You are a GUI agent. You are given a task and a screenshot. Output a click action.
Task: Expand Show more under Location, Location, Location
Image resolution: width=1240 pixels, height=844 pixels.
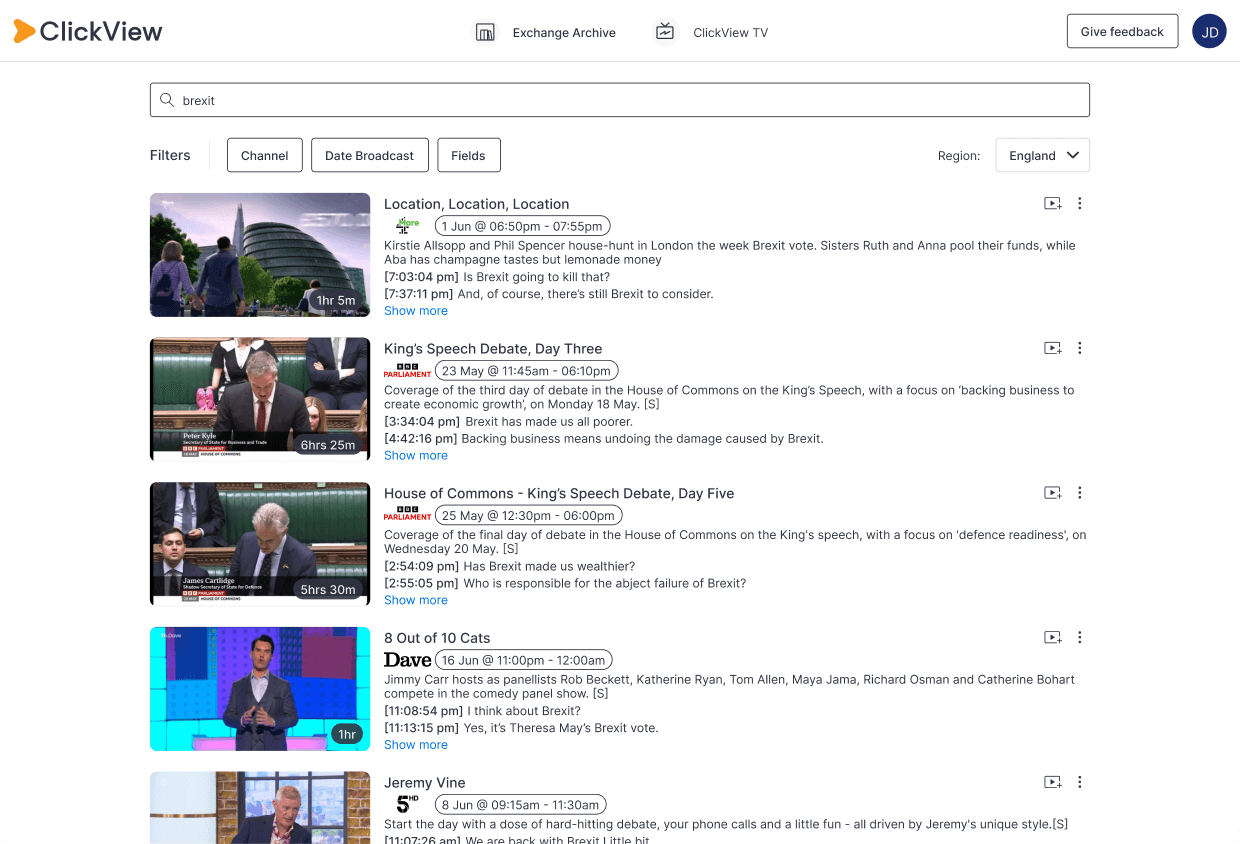pos(416,311)
